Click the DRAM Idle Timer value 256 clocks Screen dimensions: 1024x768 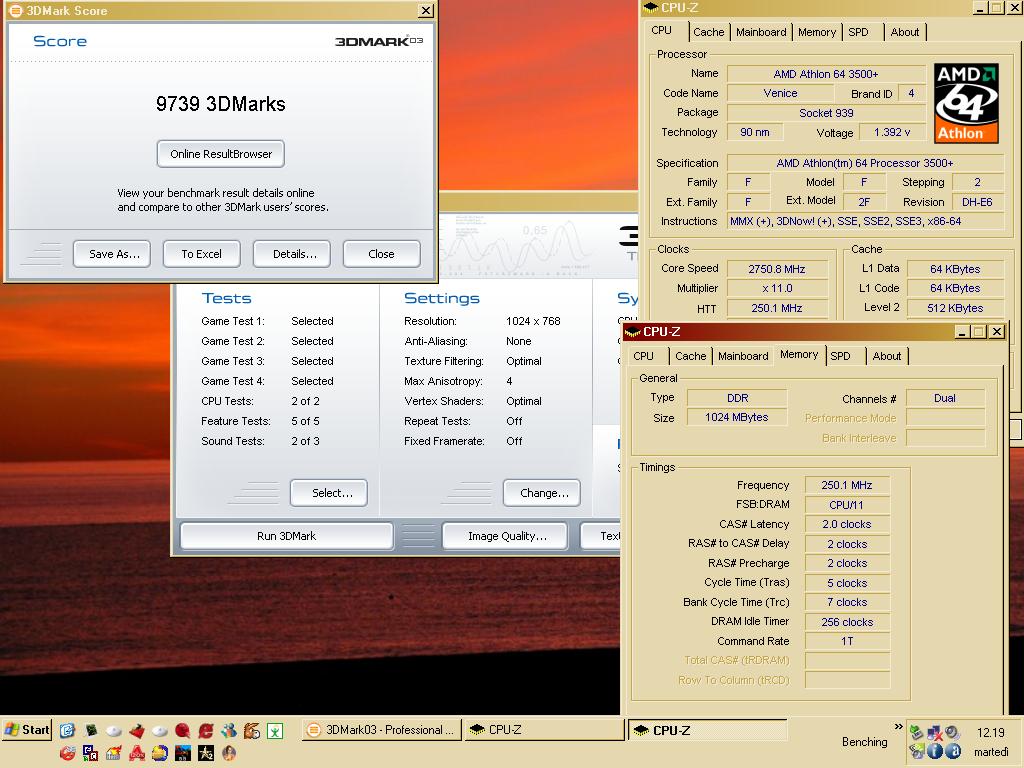point(846,622)
